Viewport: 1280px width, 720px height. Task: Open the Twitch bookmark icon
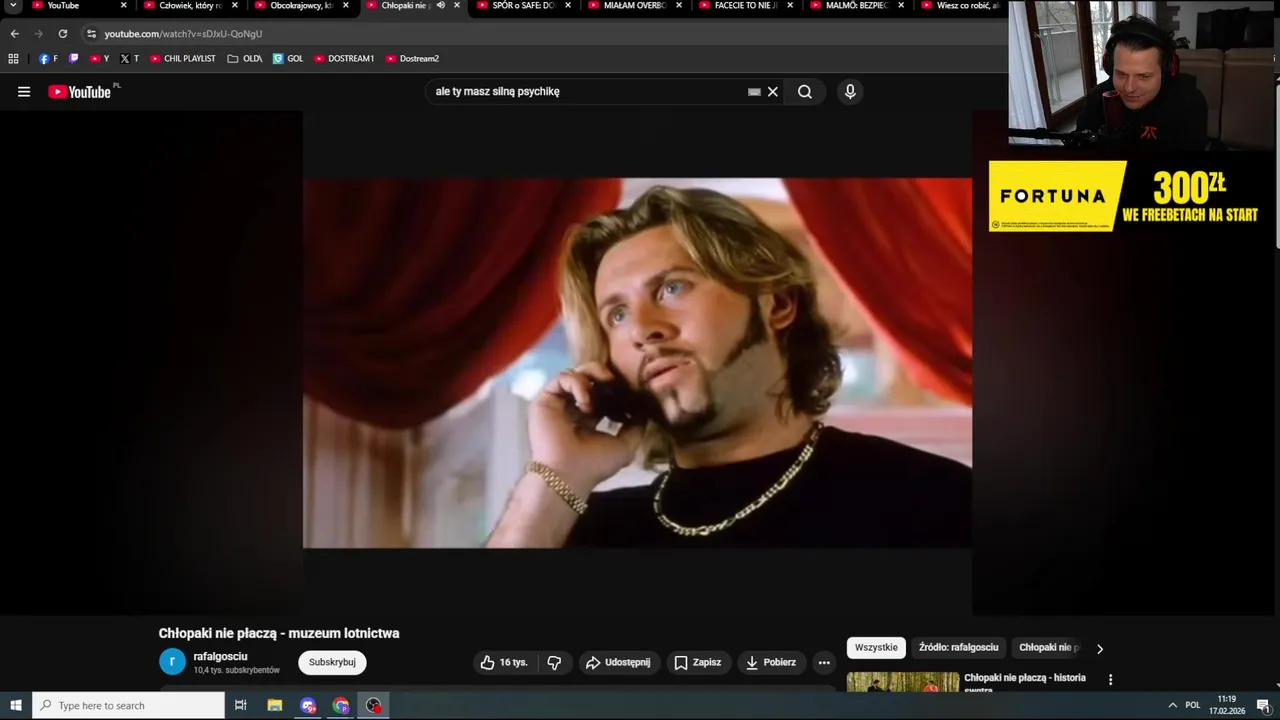(73, 58)
